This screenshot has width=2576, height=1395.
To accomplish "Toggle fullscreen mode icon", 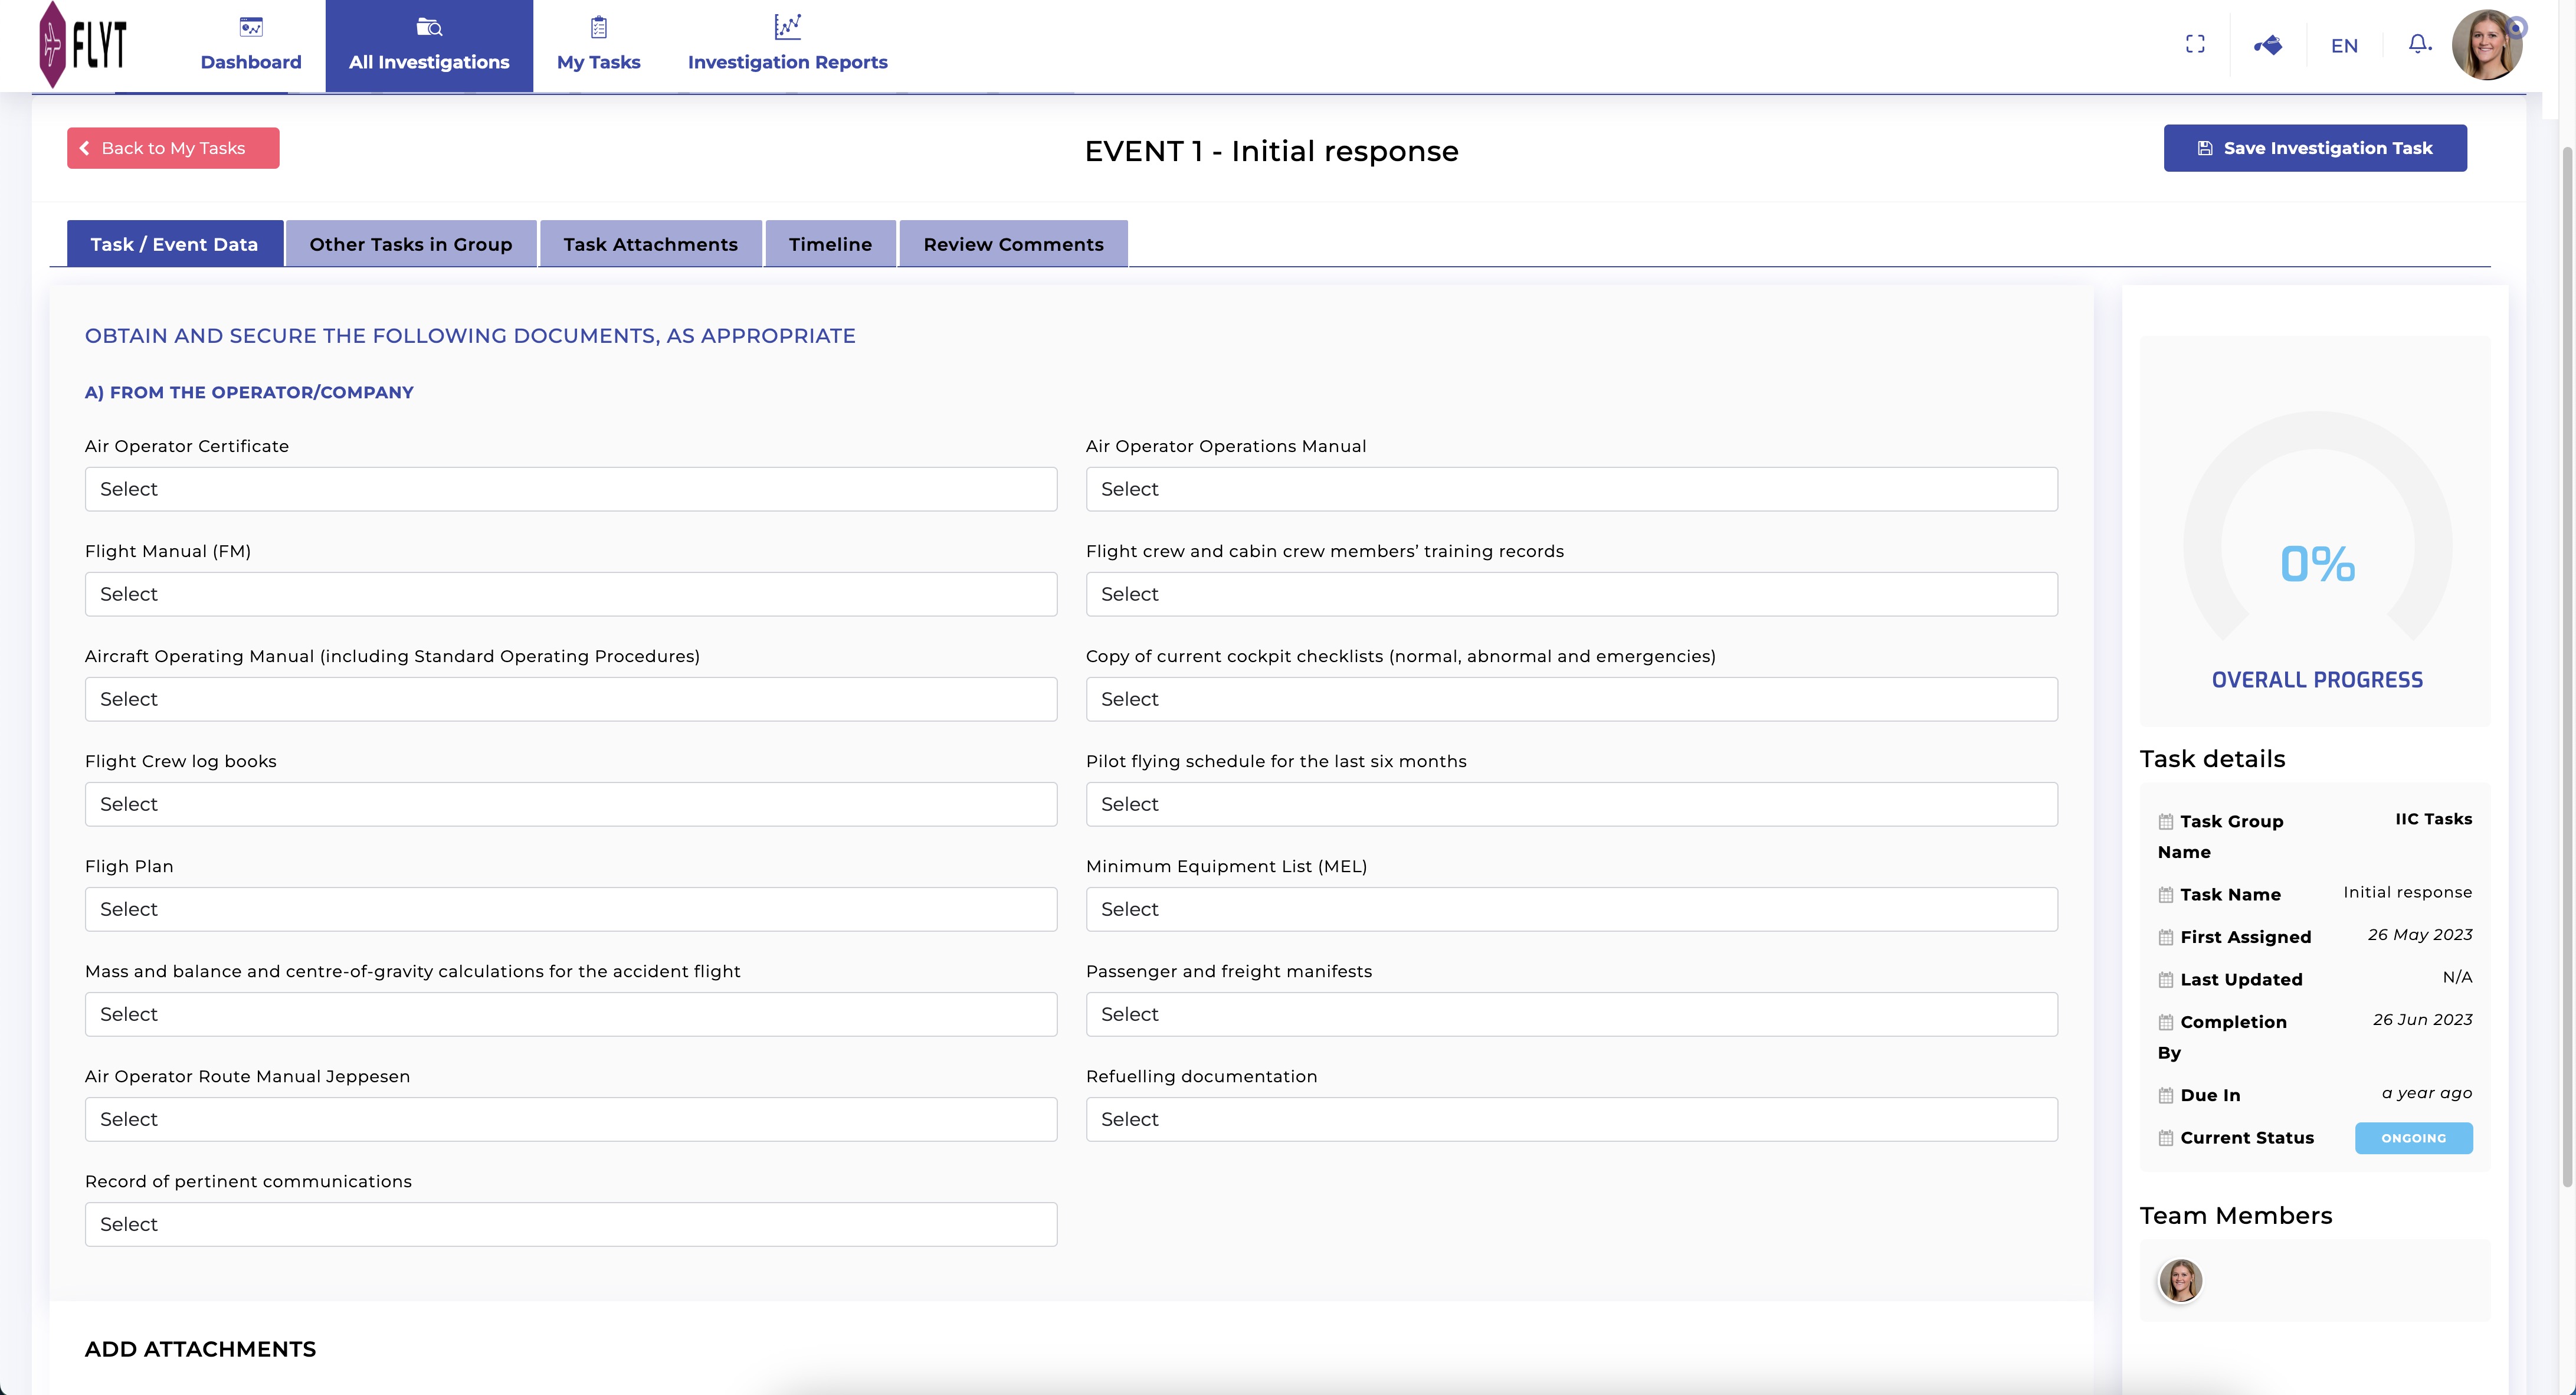I will [x=2195, y=44].
